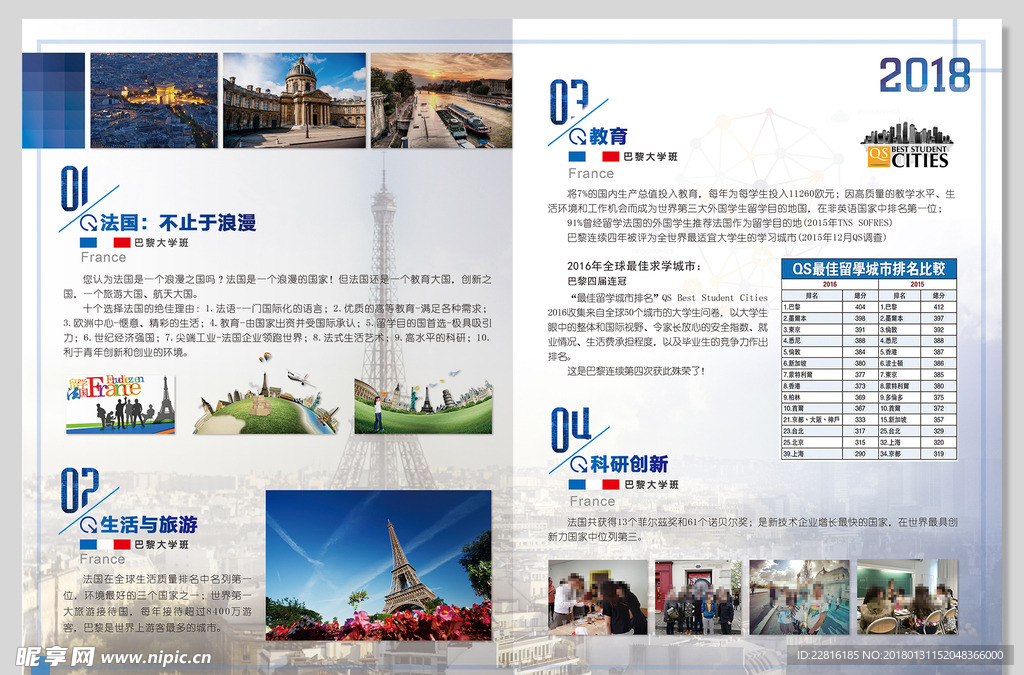Click the 2015 column header in ranking table
Image resolution: width=1024 pixels, height=675 pixels.
point(917,285)
